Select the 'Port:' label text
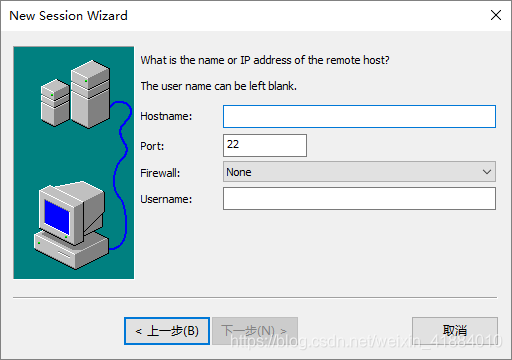Screen dimensions: 512x360 [x=152, y=146]
